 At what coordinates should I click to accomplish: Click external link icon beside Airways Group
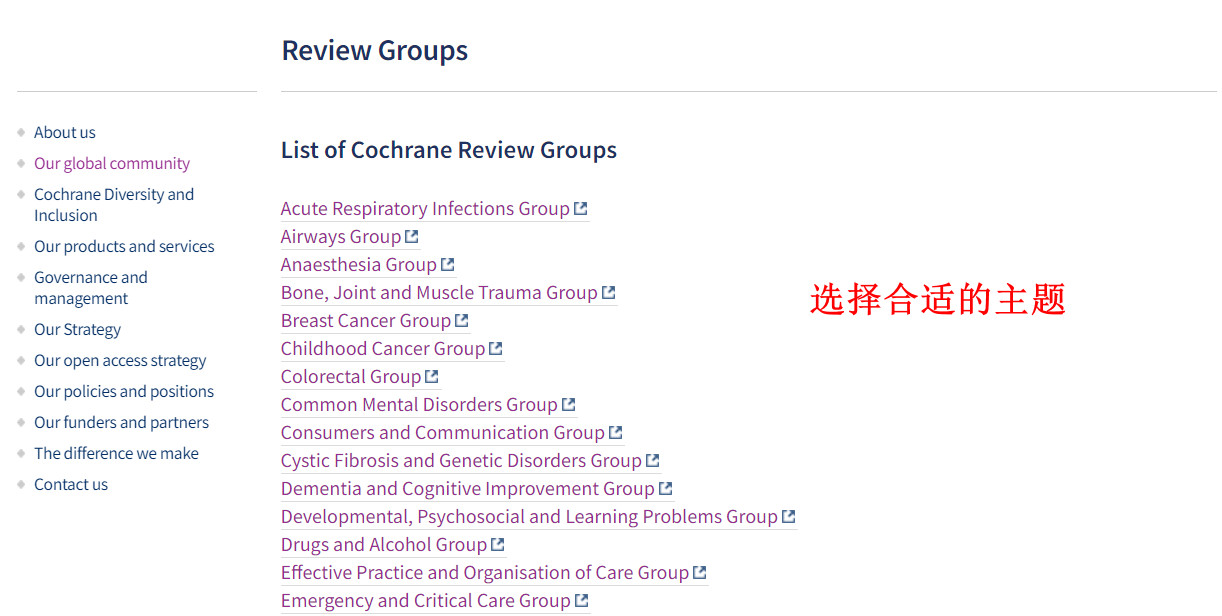point(412,237)
